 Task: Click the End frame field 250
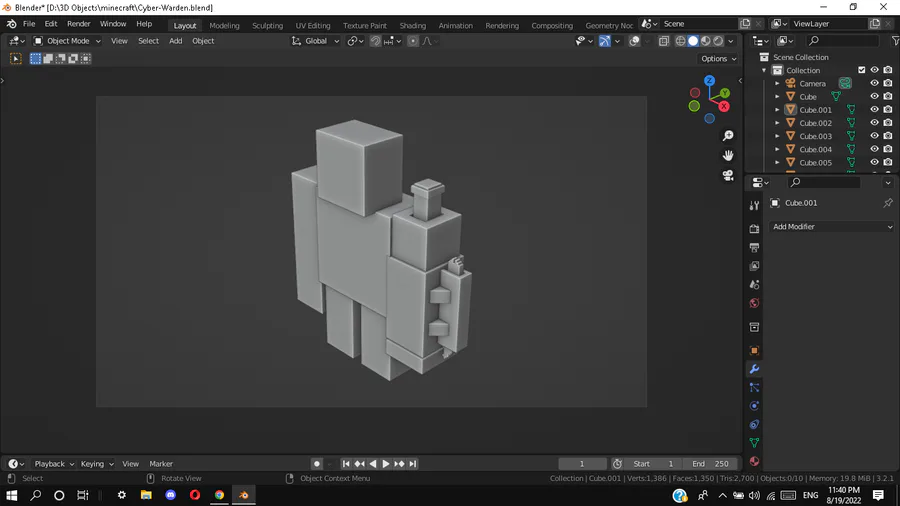710,464
